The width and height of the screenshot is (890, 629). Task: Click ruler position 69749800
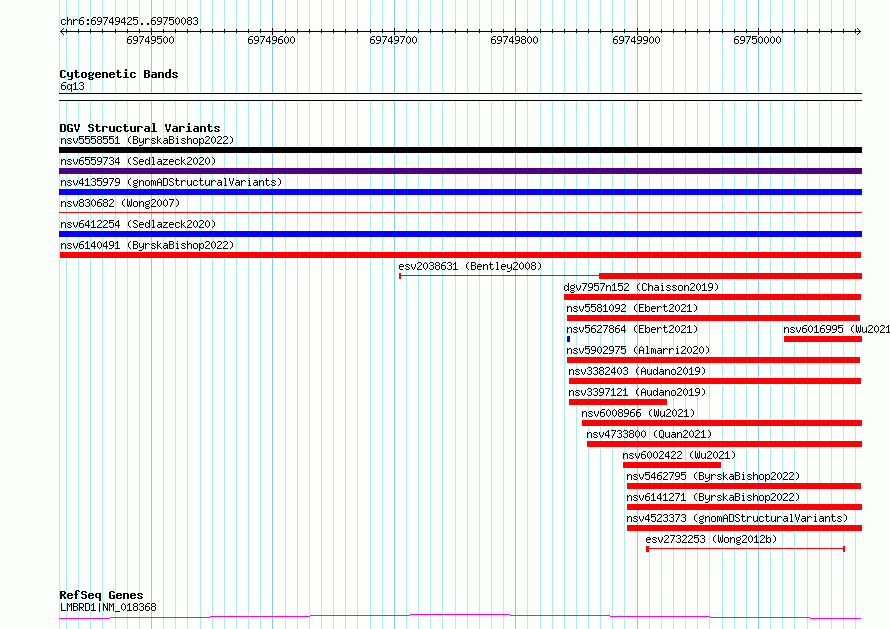click(x=514, y=40)
